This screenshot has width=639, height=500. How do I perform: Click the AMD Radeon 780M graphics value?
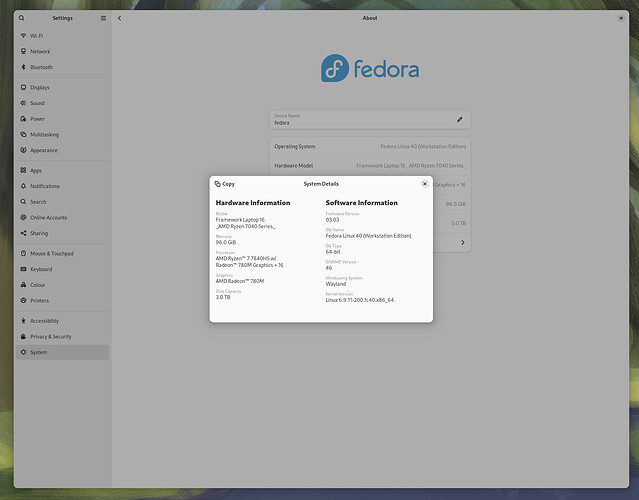(240, 281)
